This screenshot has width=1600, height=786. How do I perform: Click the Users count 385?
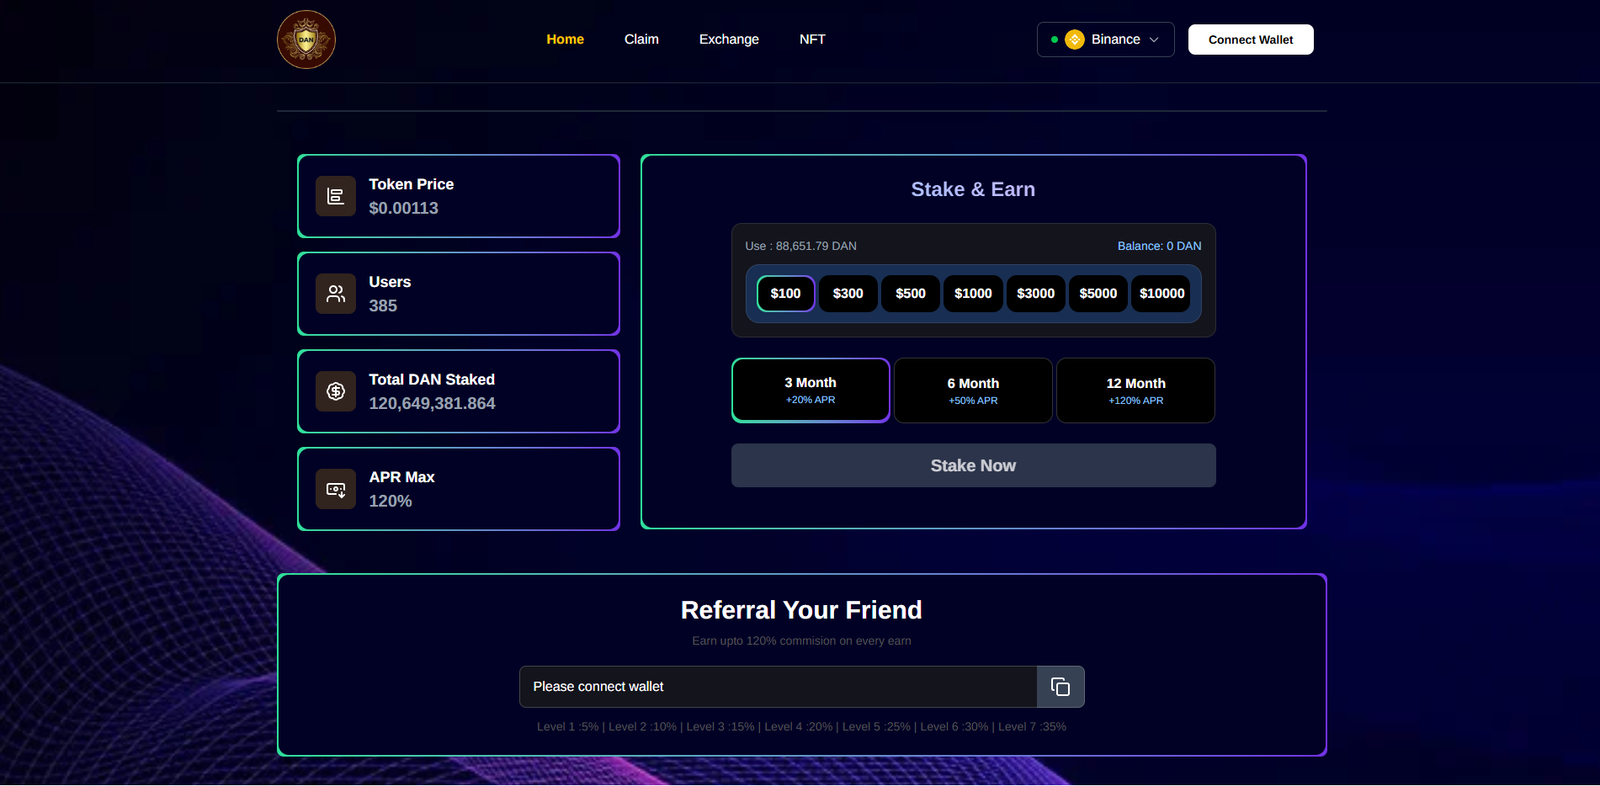pyautogui.click(x=383, y=306)
